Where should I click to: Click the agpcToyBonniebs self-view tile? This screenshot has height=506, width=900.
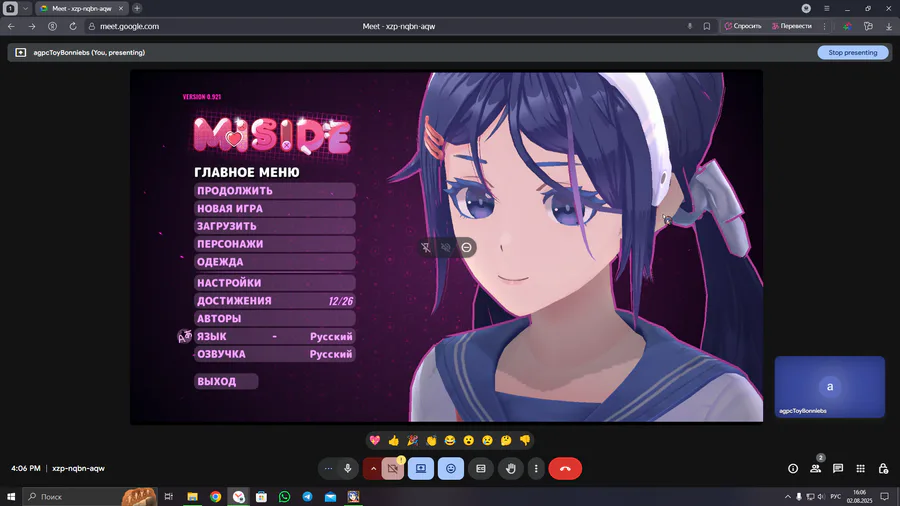(x=830, y=387)
